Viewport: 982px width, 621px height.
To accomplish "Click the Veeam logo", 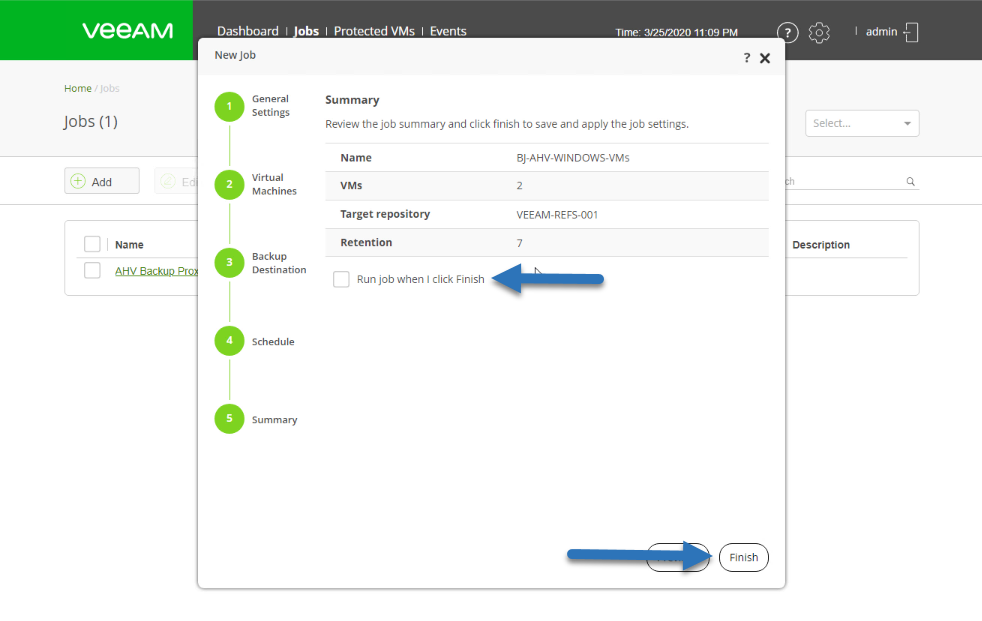I will pyautogui.click(x=128, y=31).
